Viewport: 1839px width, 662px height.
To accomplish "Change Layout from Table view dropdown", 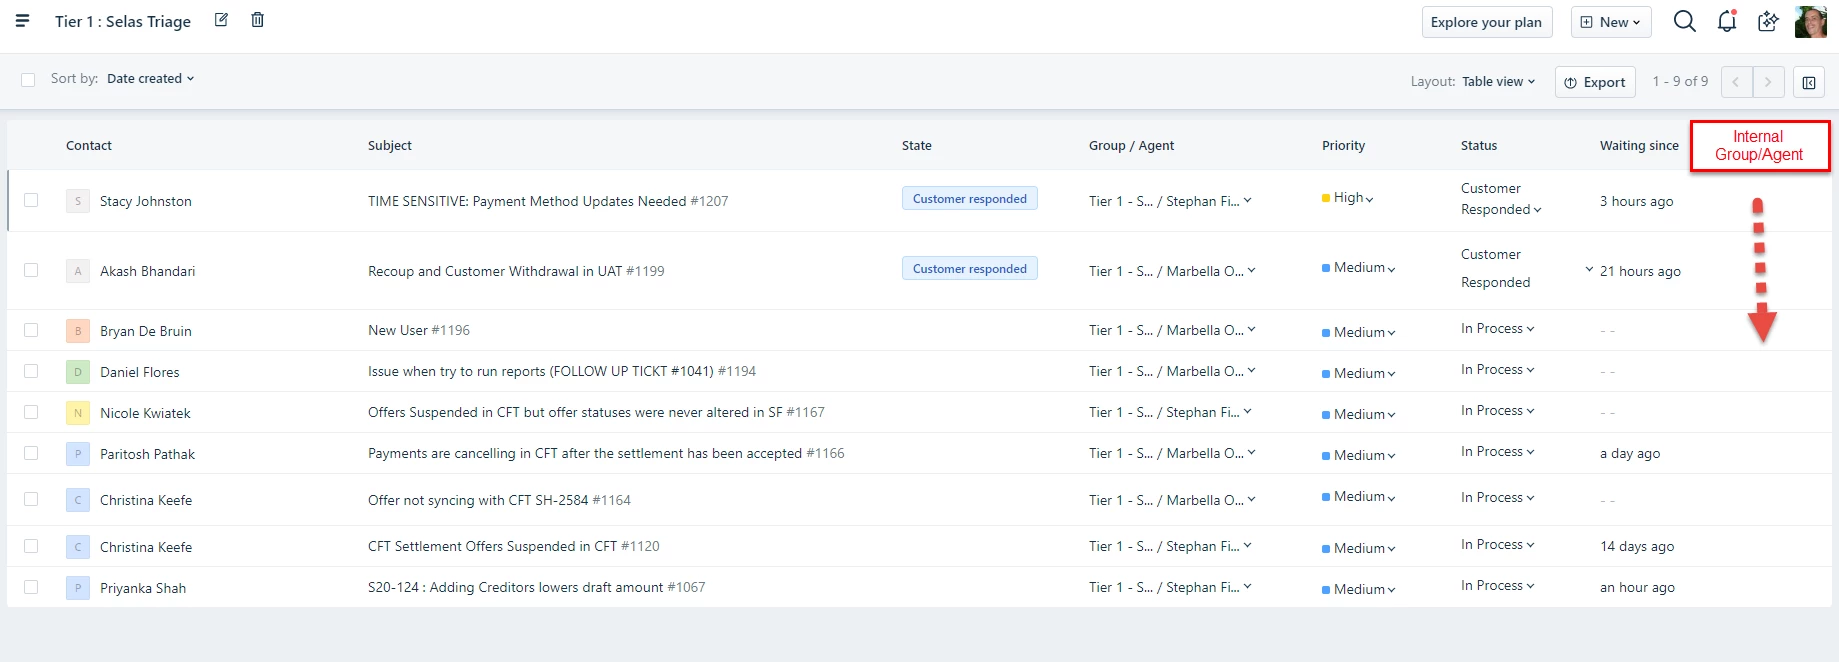I will click(x=1498, y=82).
